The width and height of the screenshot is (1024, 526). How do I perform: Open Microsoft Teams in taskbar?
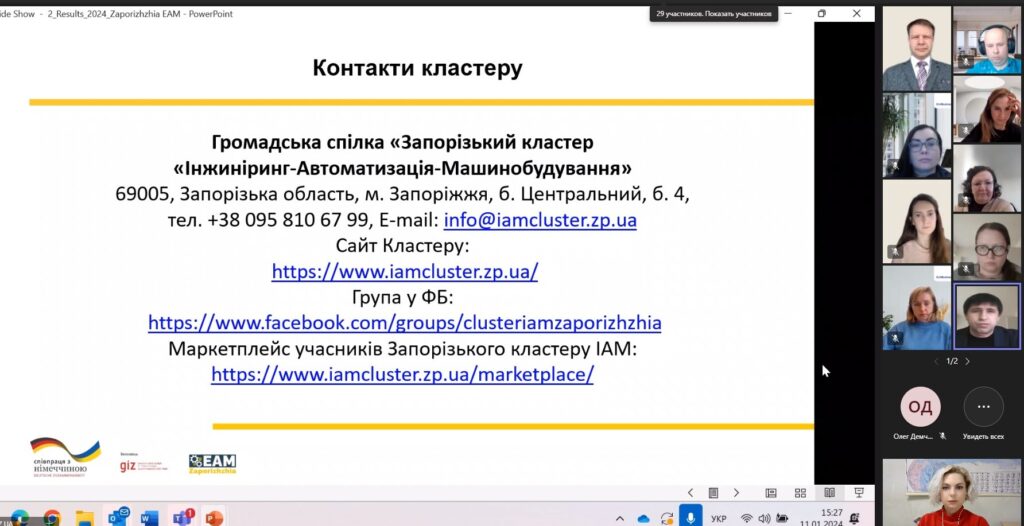point(182,518)
